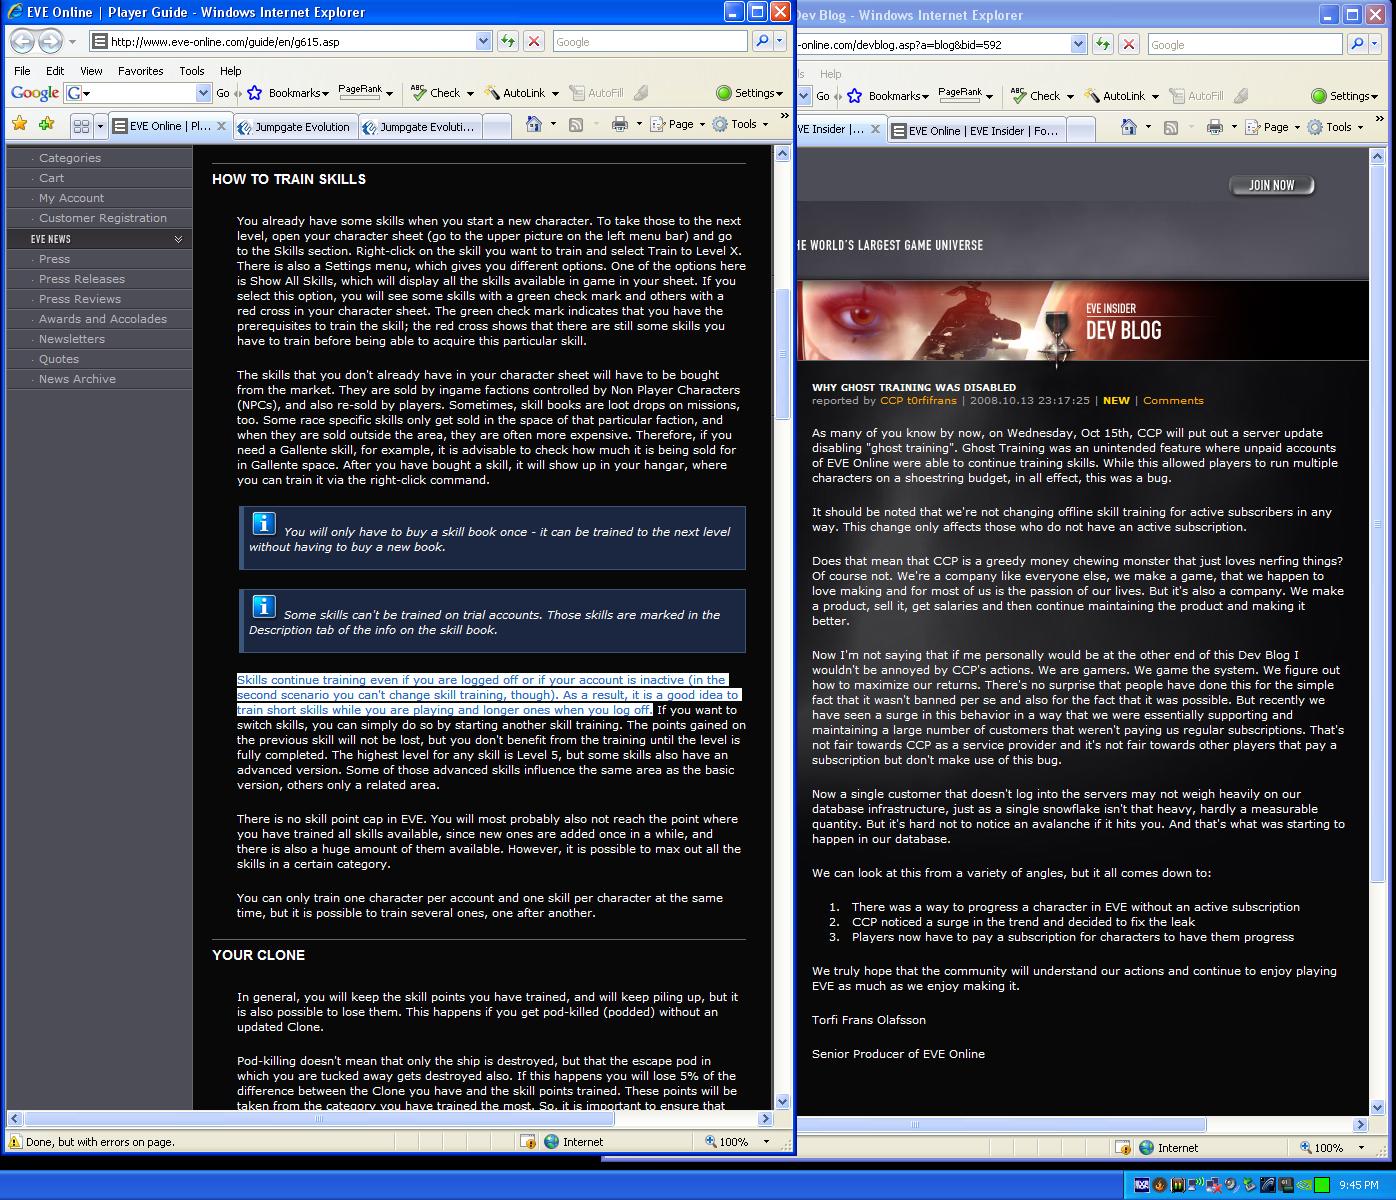Screen dimensions: 1396x1200
Task: Click the Home icon in Dev Blog window
Action: tap(1129, 127)
